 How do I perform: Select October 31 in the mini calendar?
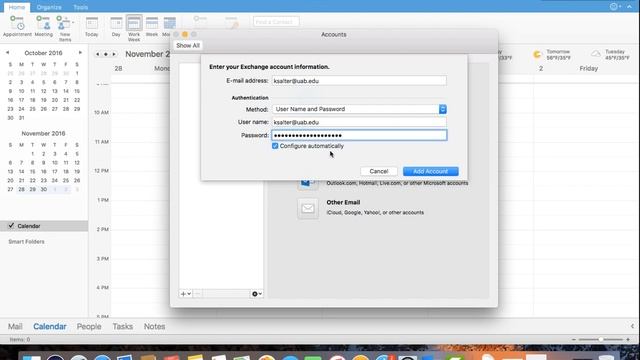pos(21,118)
